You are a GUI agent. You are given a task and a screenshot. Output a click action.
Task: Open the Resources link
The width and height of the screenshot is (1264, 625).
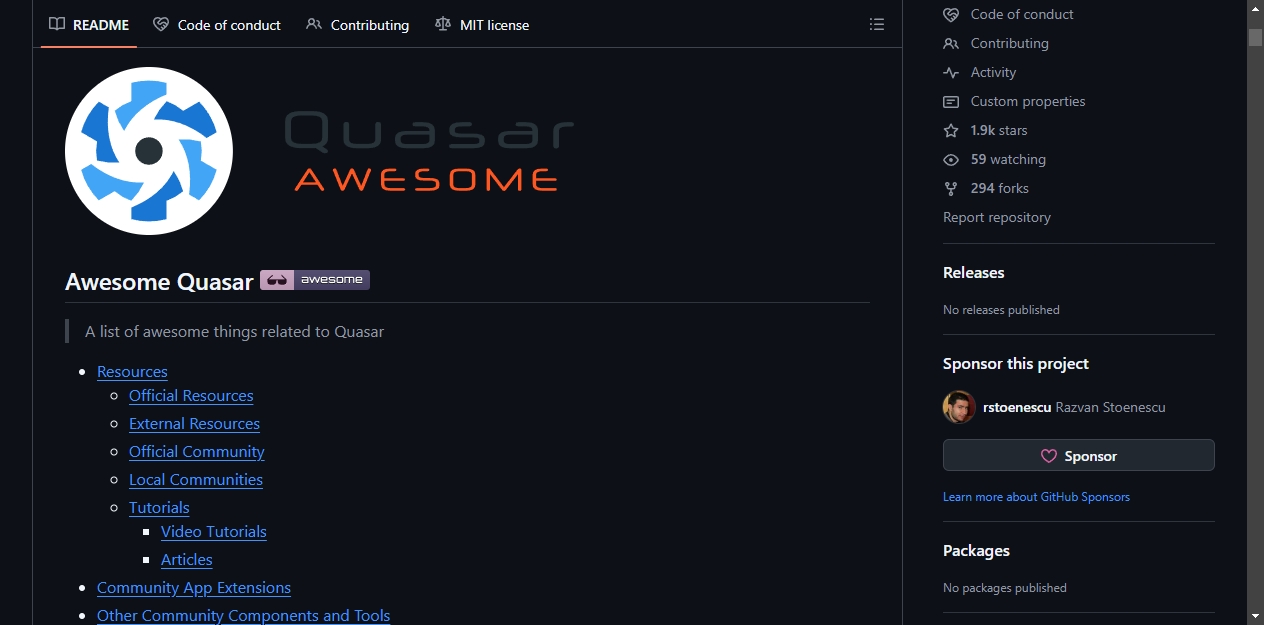coord(132,372)
